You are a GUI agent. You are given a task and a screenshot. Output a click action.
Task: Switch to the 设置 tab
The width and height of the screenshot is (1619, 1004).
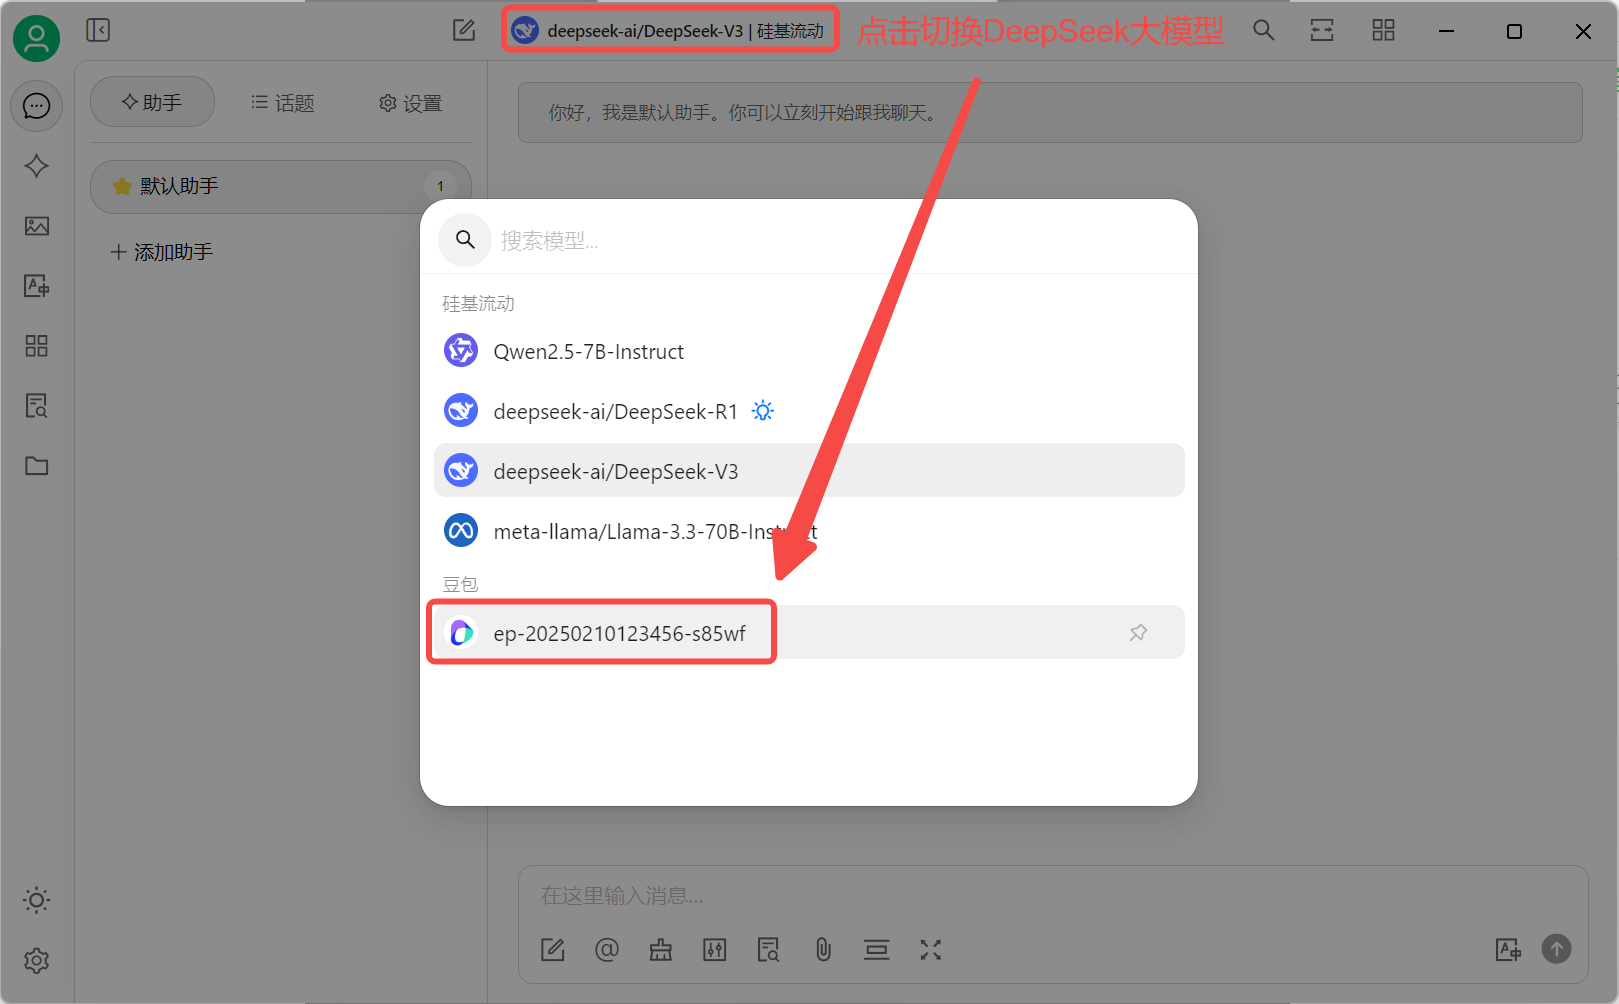pyautogui.click(x=410, y=103)
